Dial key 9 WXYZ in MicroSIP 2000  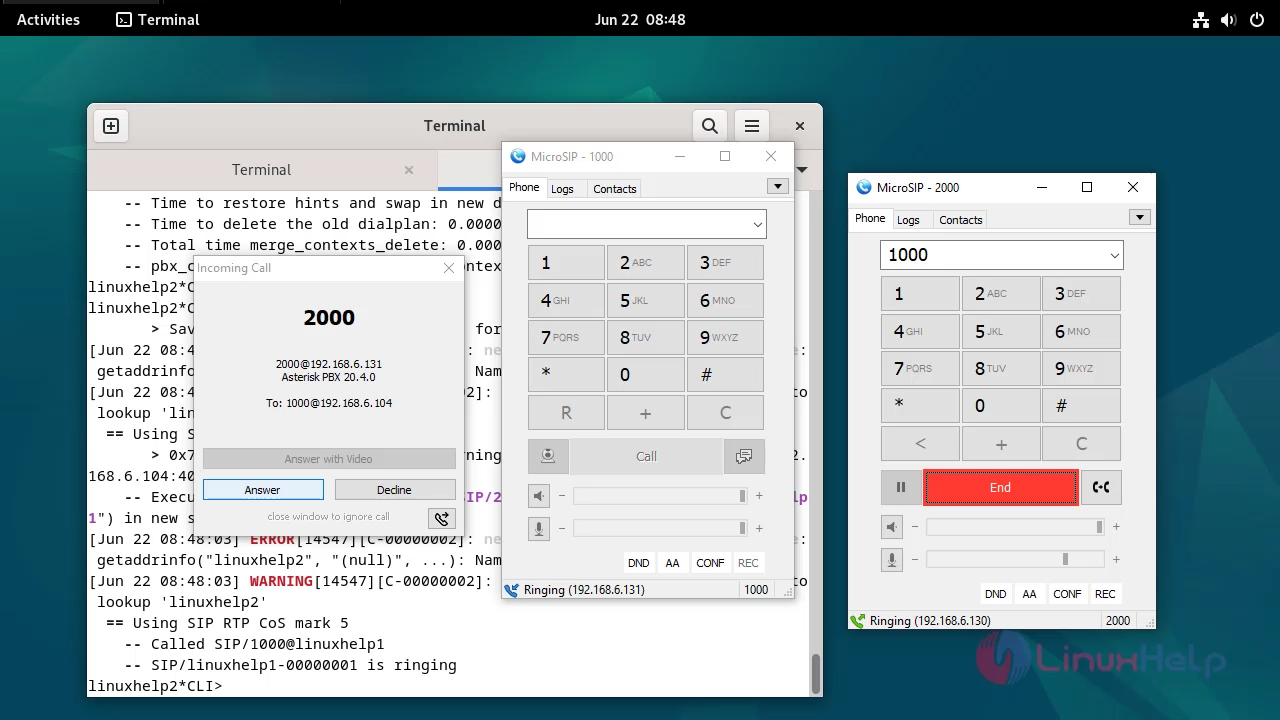tap(1081, 369)
